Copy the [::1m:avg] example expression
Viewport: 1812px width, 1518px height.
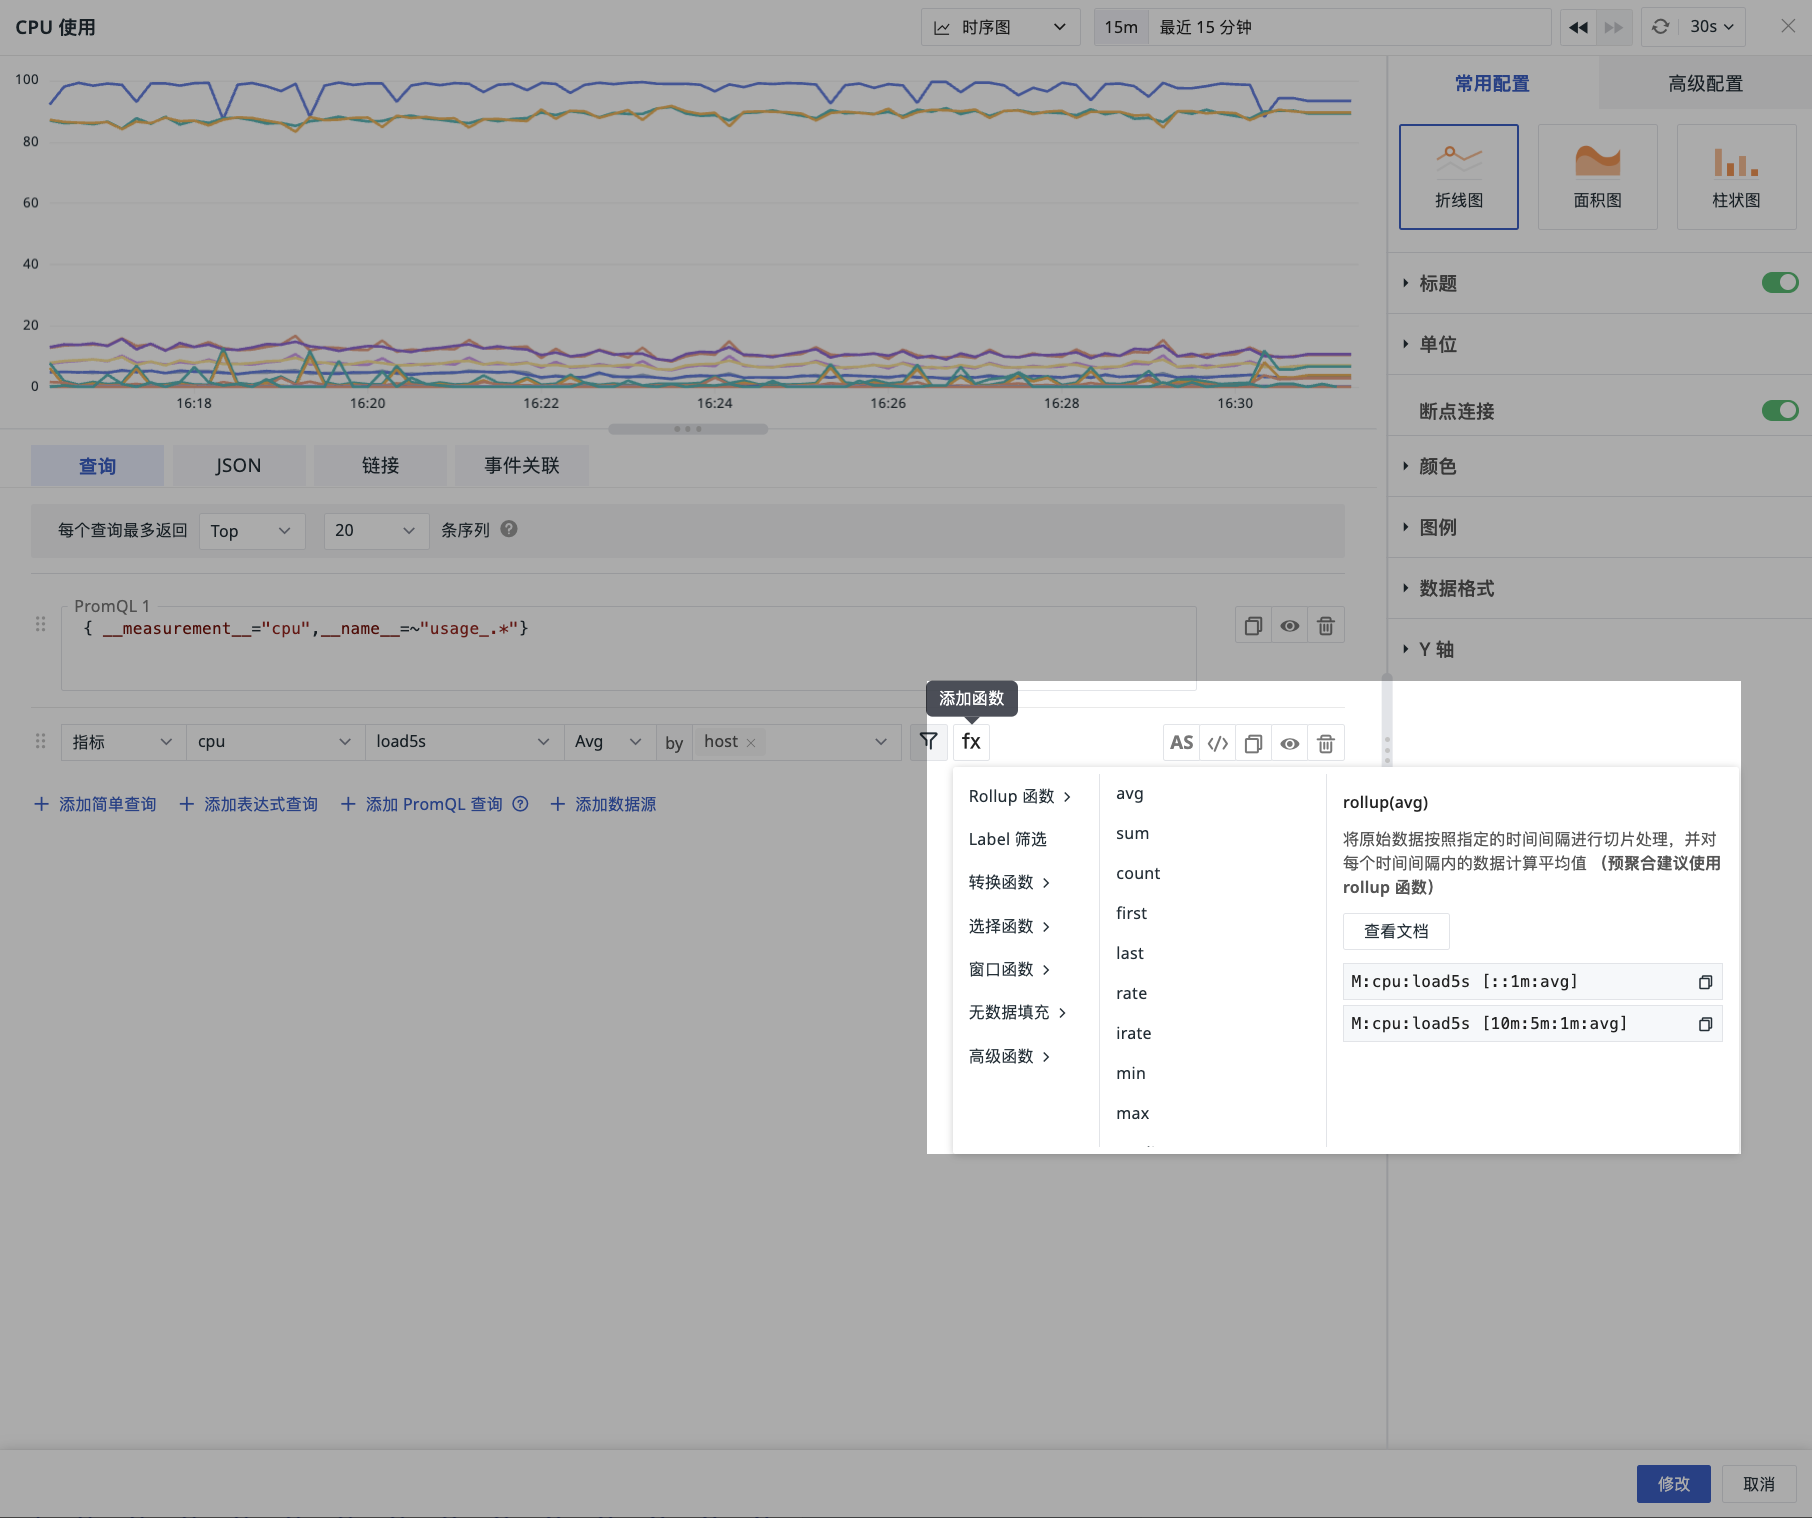tap(1706, 982)
